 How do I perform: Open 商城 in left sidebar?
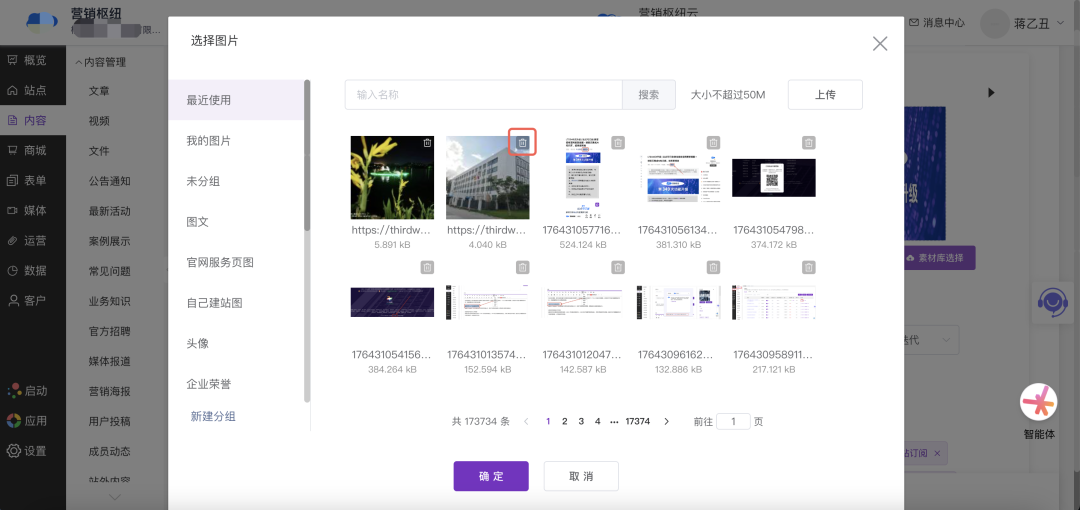[35, 150]
